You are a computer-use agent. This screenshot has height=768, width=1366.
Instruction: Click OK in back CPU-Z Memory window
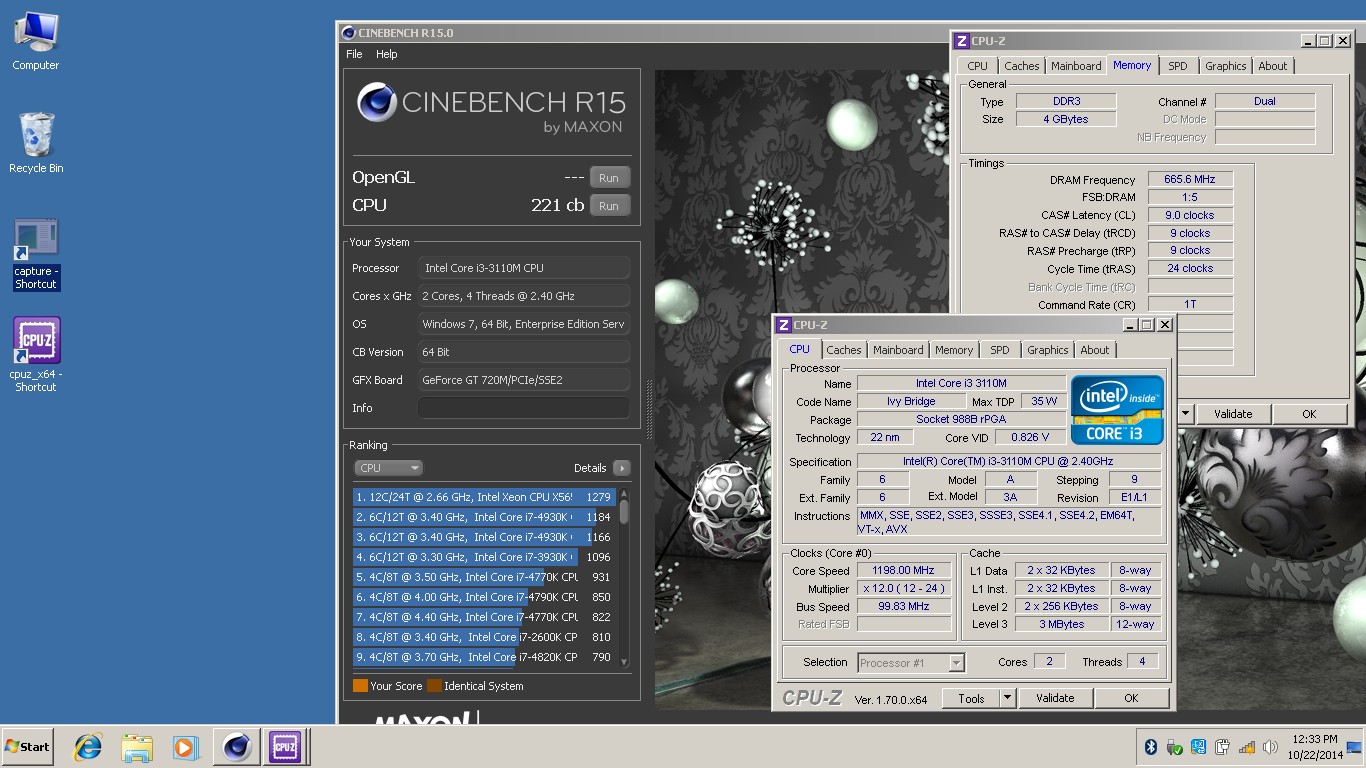[x=1309, y=414]
